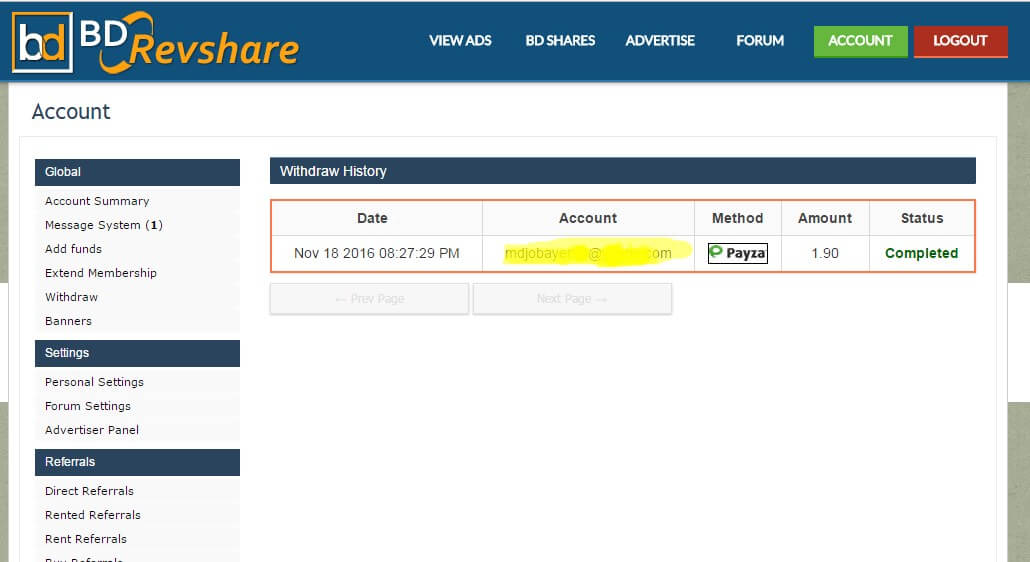Viewport: 1030px width, 562px height.
Task: Open Message System inbox link
Action: (x=103, y=225)
